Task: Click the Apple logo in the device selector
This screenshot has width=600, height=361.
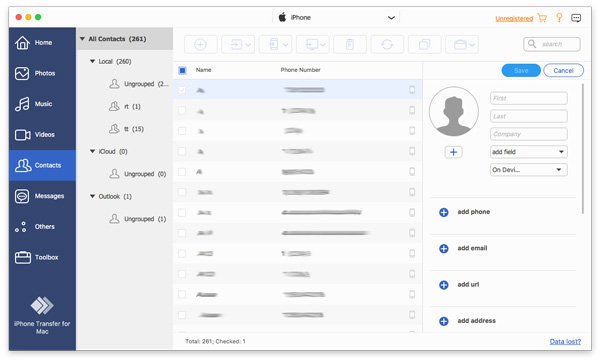Action: pos(282,17)
